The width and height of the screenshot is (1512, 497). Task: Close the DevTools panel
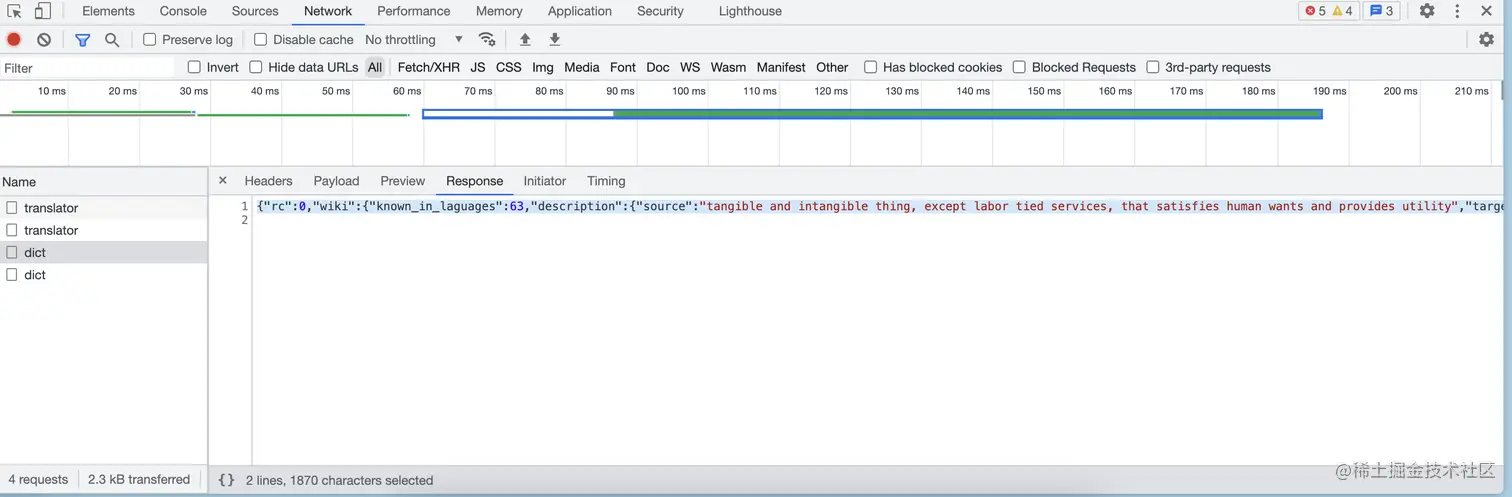pos(1487,11)
